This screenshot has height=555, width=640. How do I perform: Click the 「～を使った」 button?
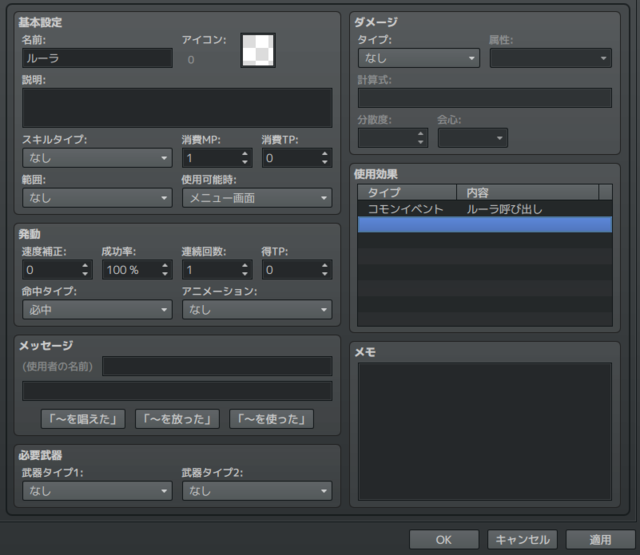(x=271, y=419)
